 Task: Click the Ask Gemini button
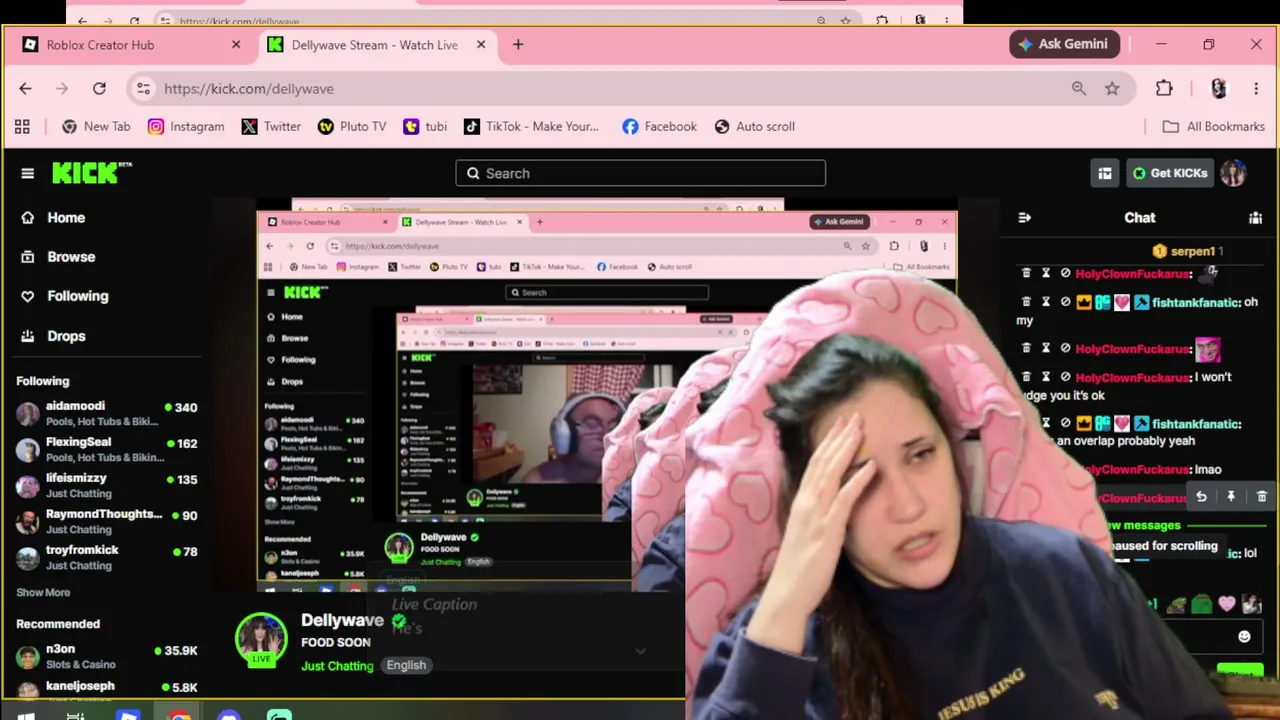click(x=1064, y=44)
